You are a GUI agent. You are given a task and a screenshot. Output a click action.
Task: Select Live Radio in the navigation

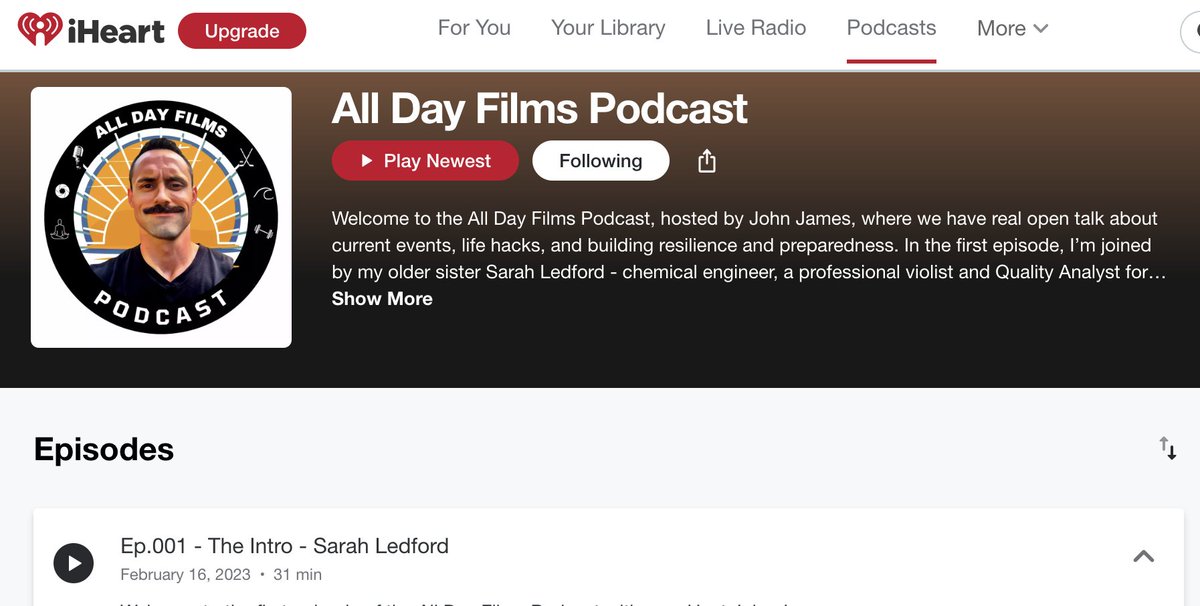pos(756,28)
